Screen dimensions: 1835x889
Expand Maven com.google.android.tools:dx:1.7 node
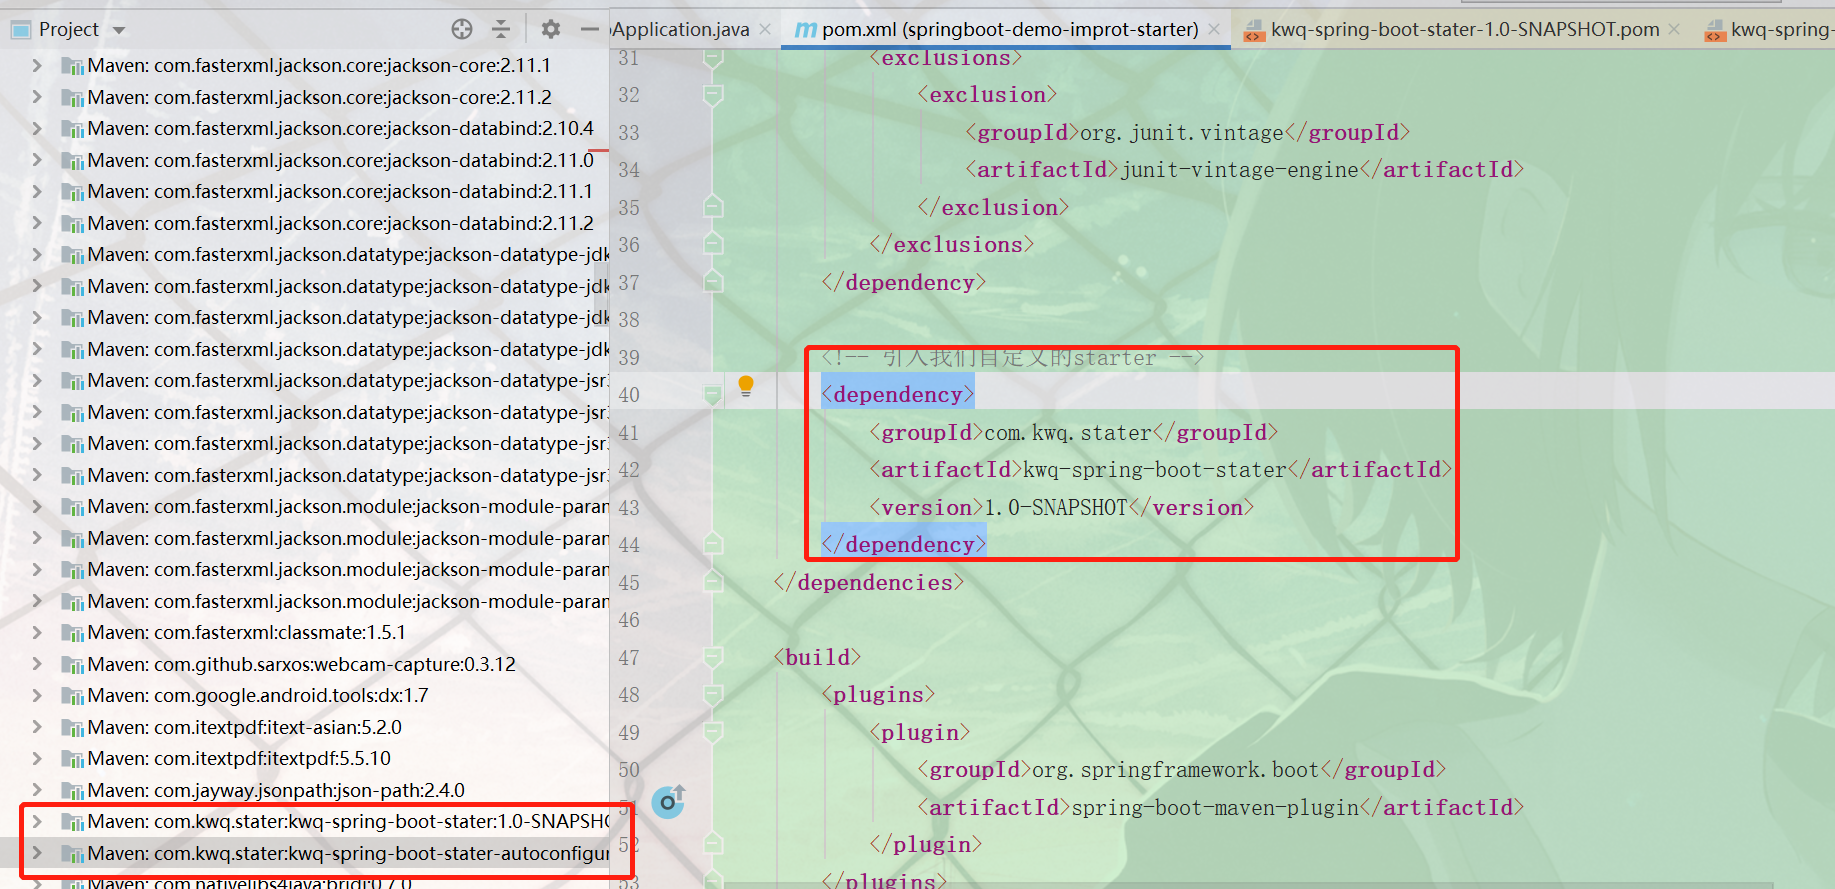pos(37,695)
